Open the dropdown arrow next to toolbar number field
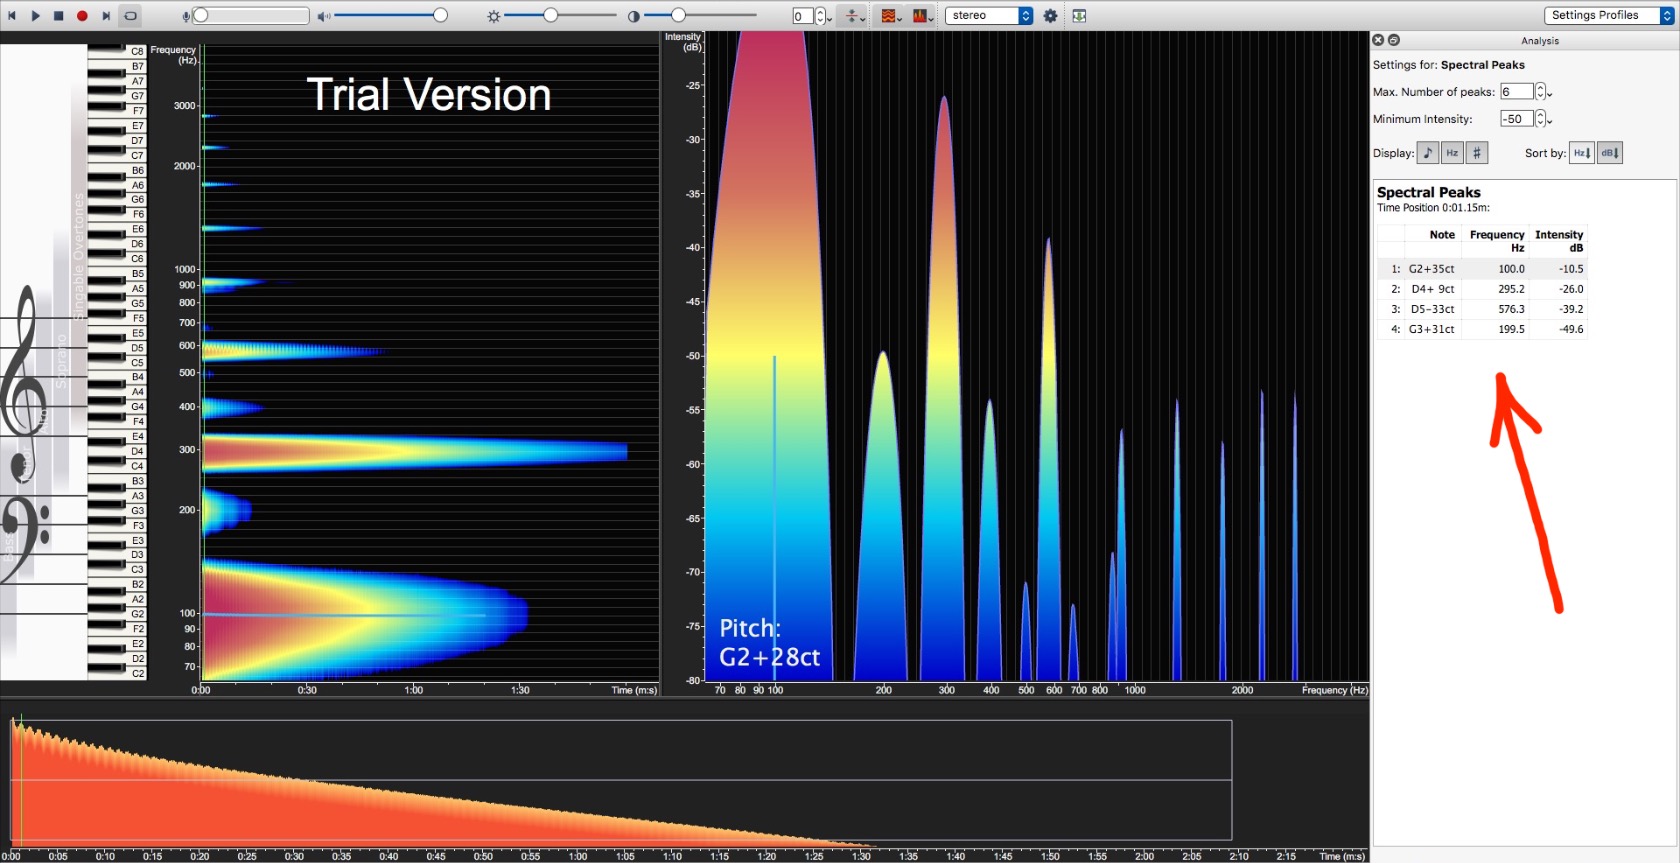Screen dimensions: 1680x863 pos(830,19)
